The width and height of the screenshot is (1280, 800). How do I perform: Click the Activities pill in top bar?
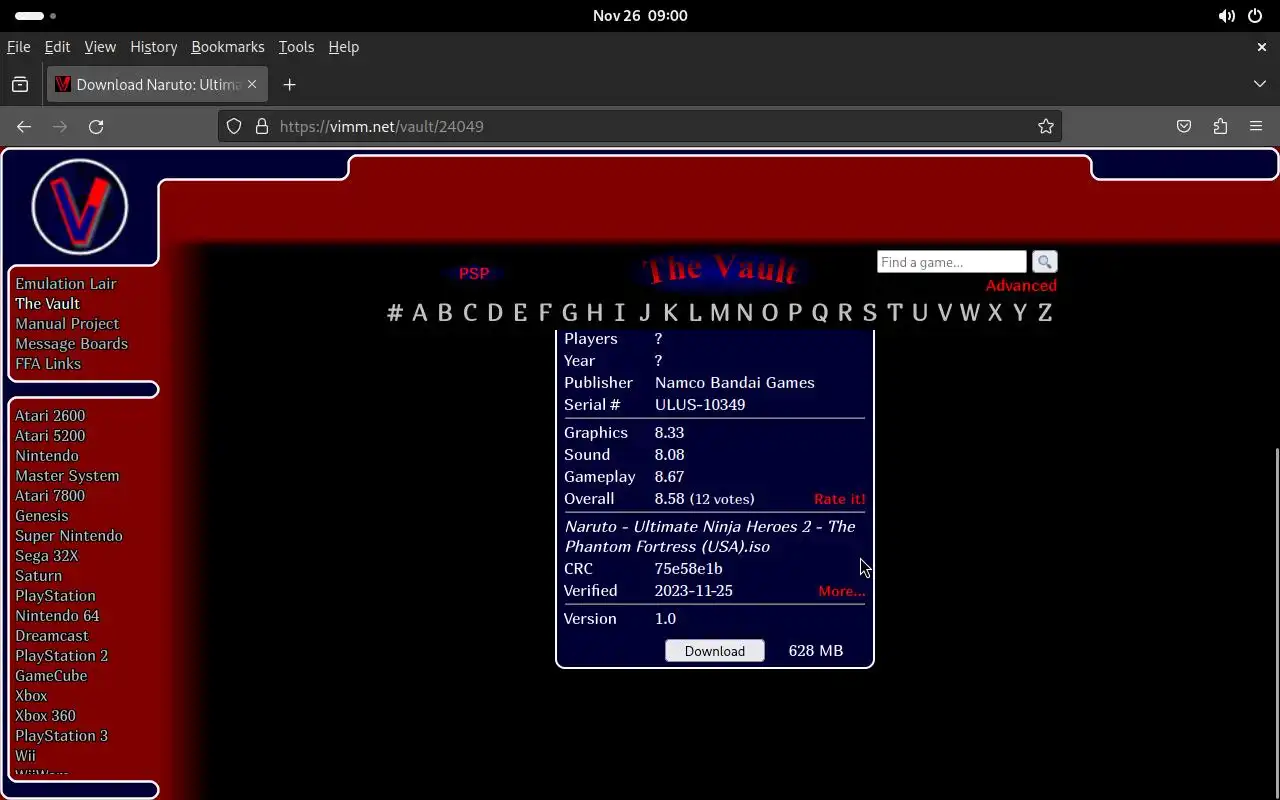pos(36,16)
